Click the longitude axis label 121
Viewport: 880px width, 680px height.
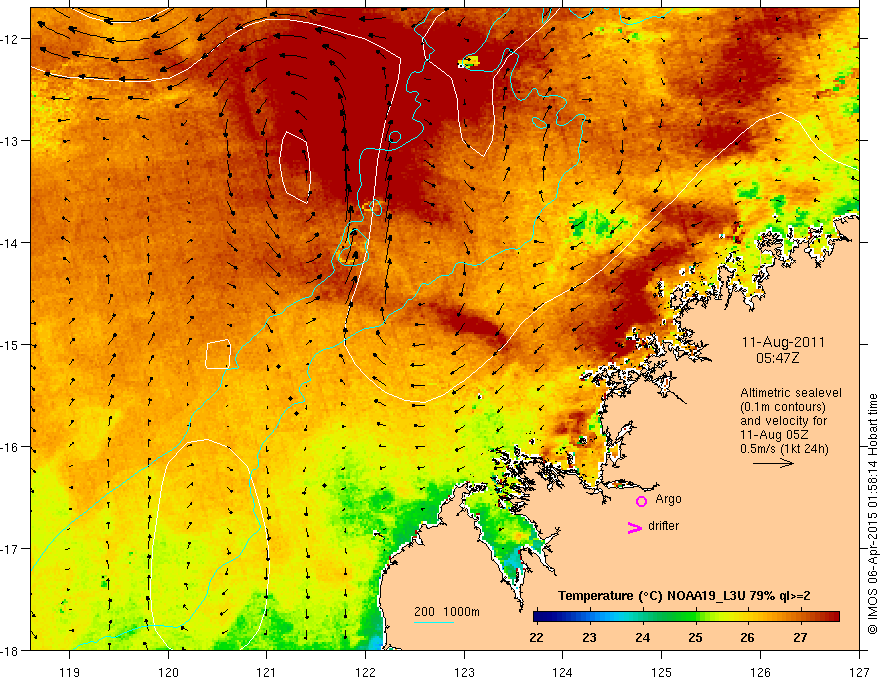(x=267, y=672)
